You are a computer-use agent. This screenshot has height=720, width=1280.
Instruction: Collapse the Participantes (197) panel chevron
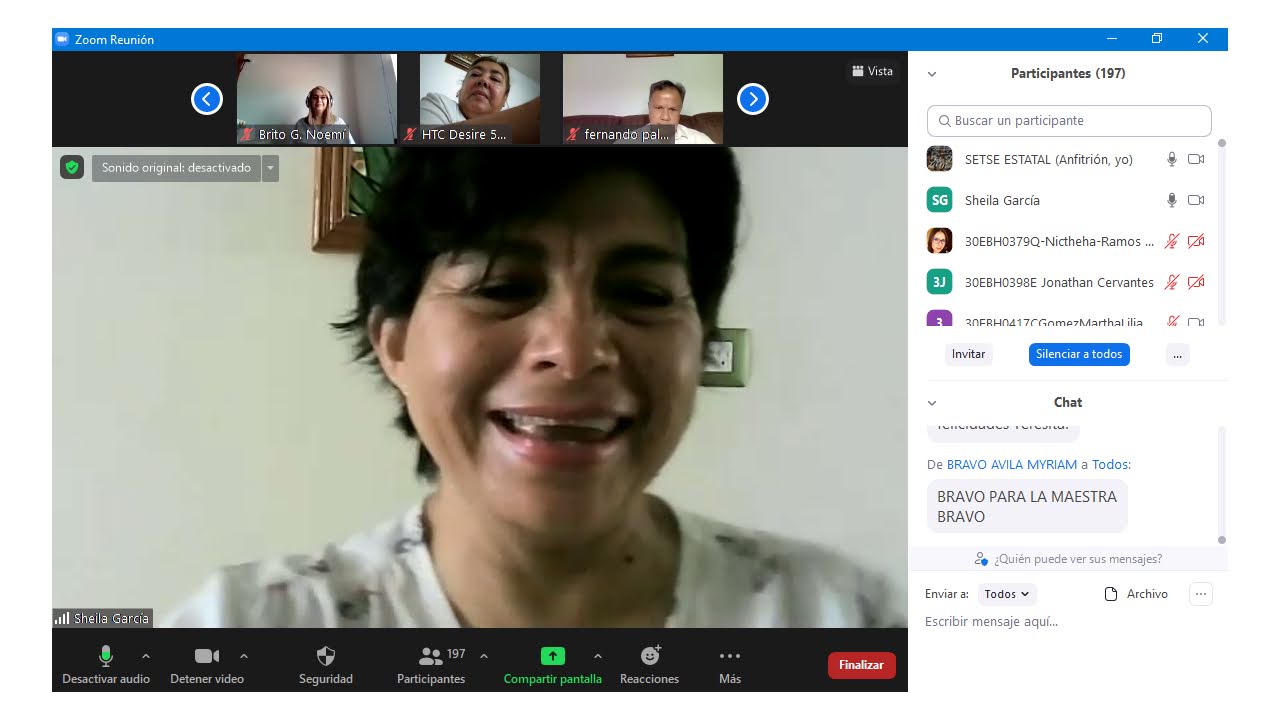pos(932,74)
